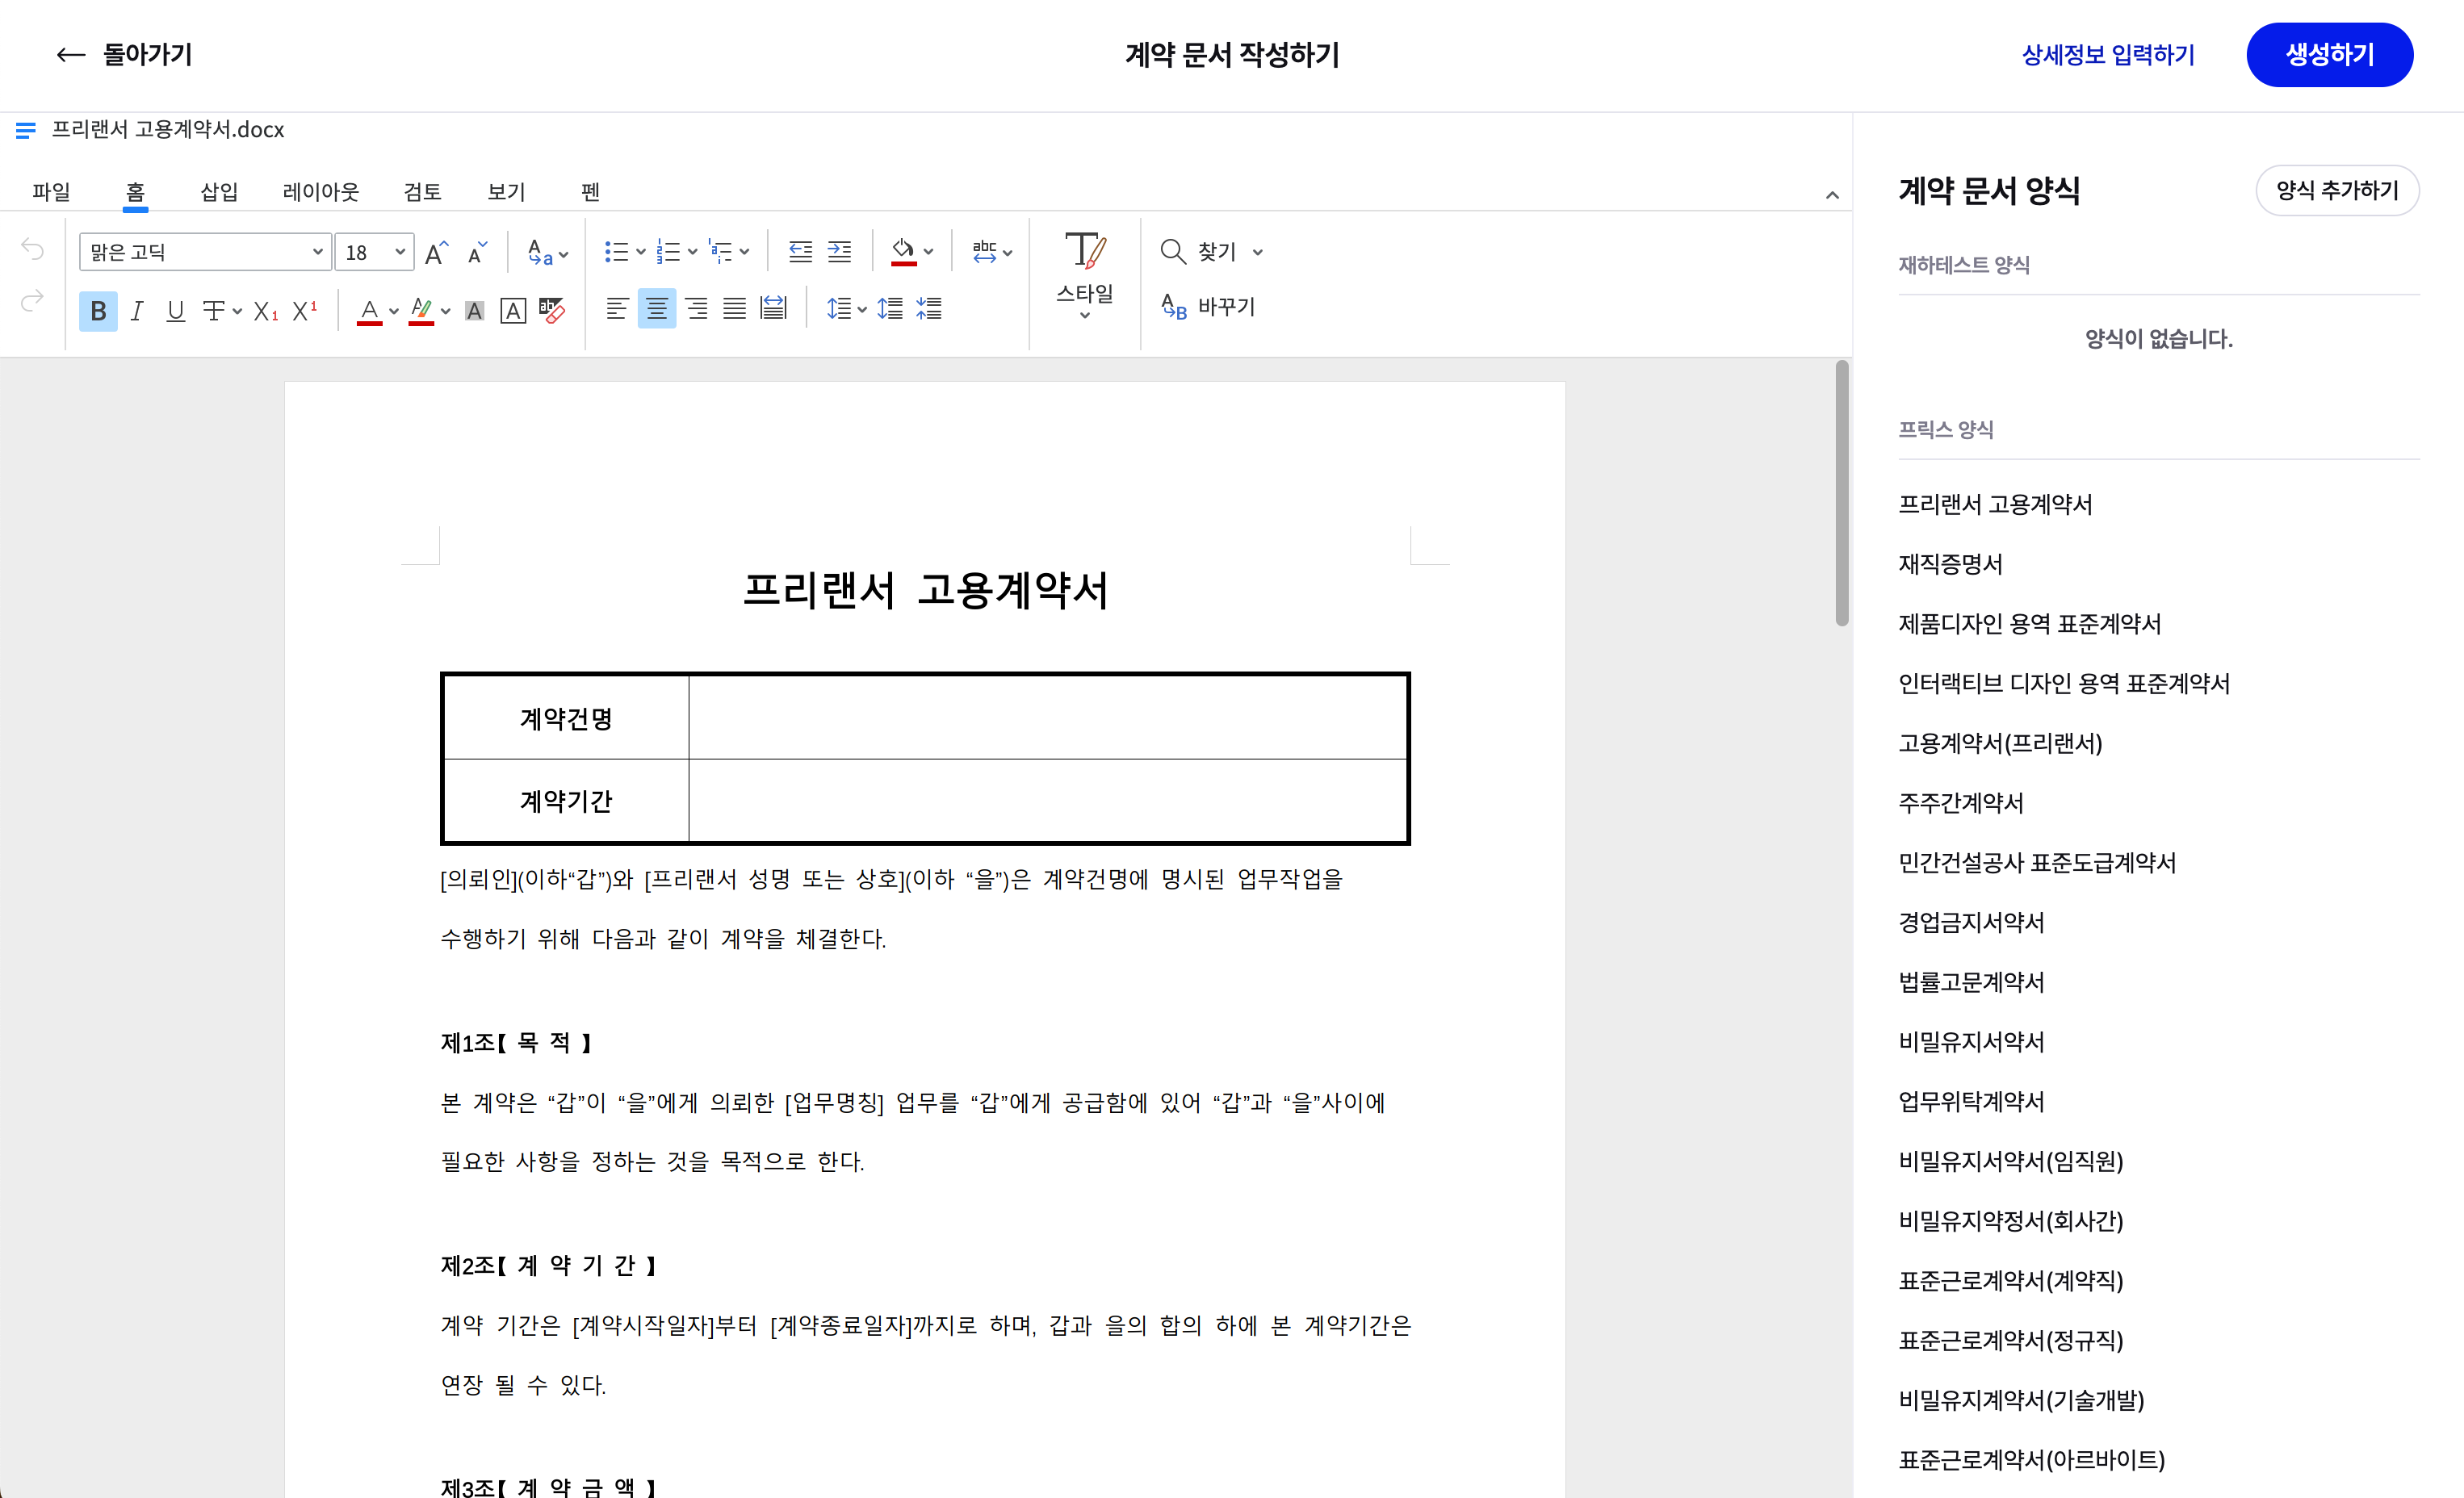Image resolution: width=2464 pixels, height=1498 pixels.
Task: Switch to the 검토 tab
Action: click(x=422, y=191)
